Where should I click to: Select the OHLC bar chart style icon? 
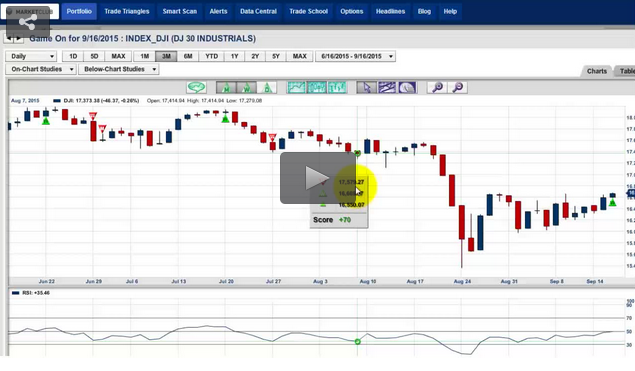tap(337, 87)
